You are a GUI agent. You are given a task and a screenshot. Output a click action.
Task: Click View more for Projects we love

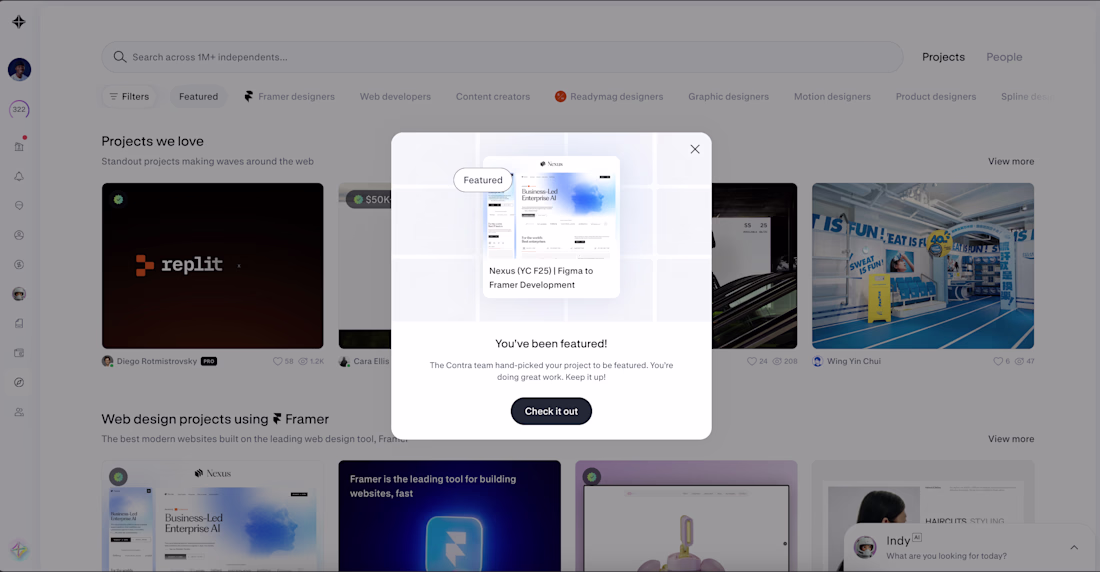[x=1011, y=161]
